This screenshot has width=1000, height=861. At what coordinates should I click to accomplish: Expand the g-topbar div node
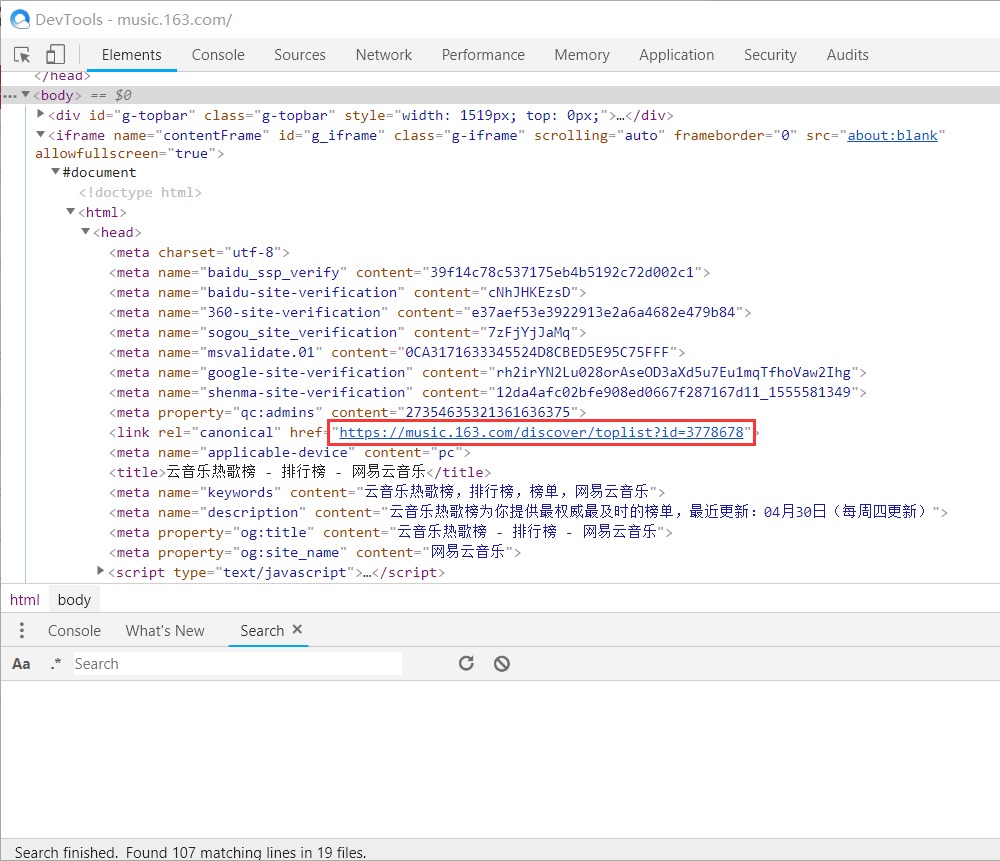pyautogui.click(x=41, y=114)
